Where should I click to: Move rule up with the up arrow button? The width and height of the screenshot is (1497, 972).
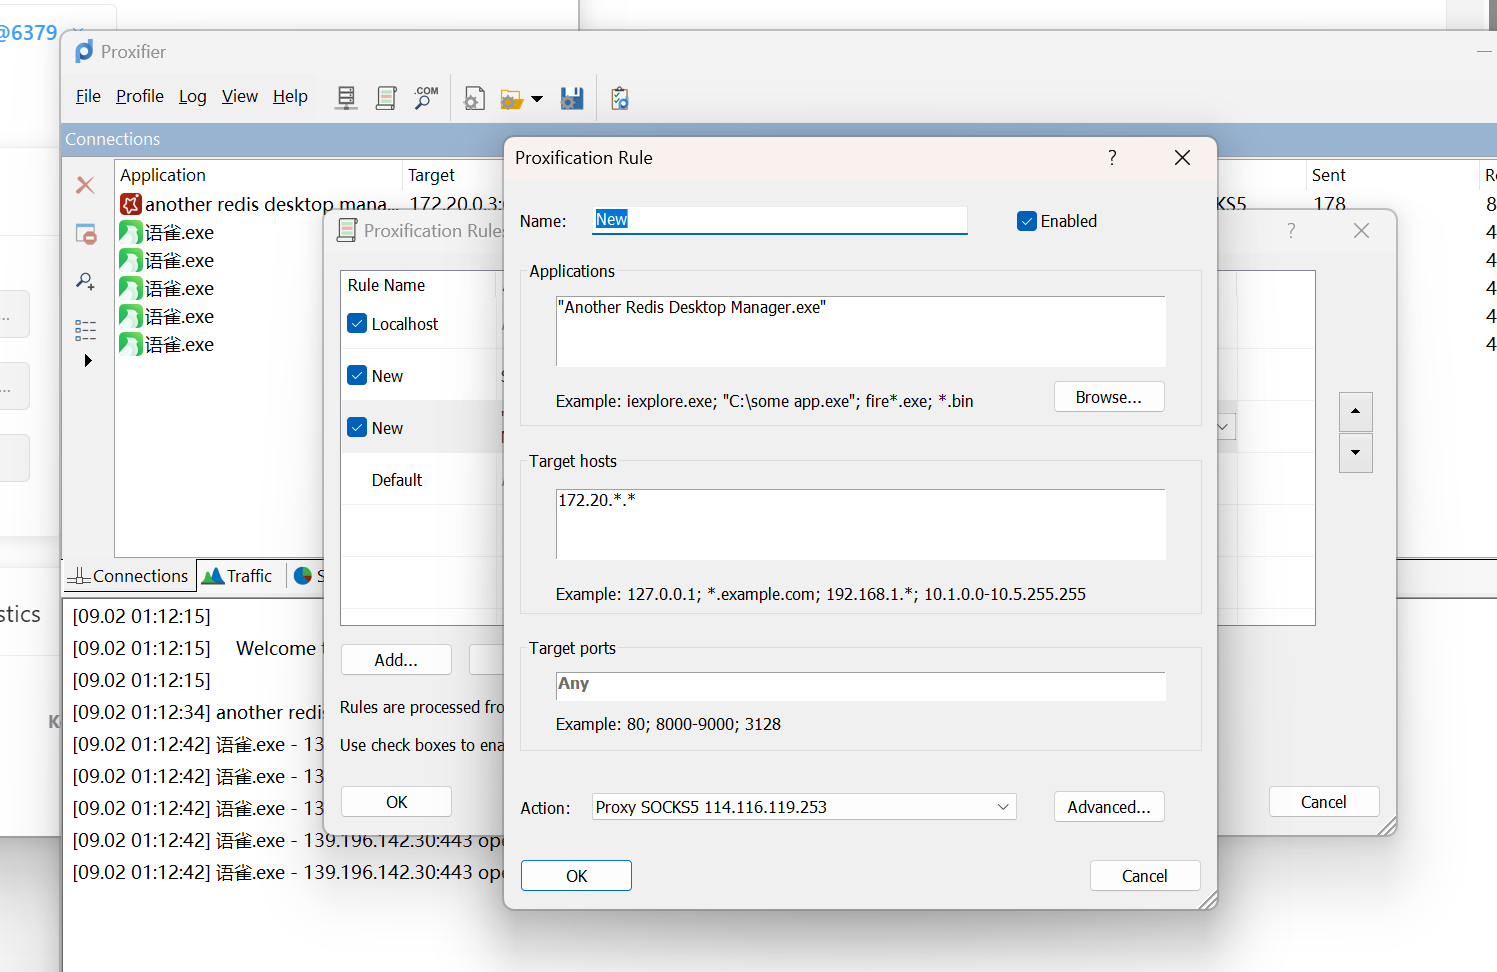coord(1355,411)
